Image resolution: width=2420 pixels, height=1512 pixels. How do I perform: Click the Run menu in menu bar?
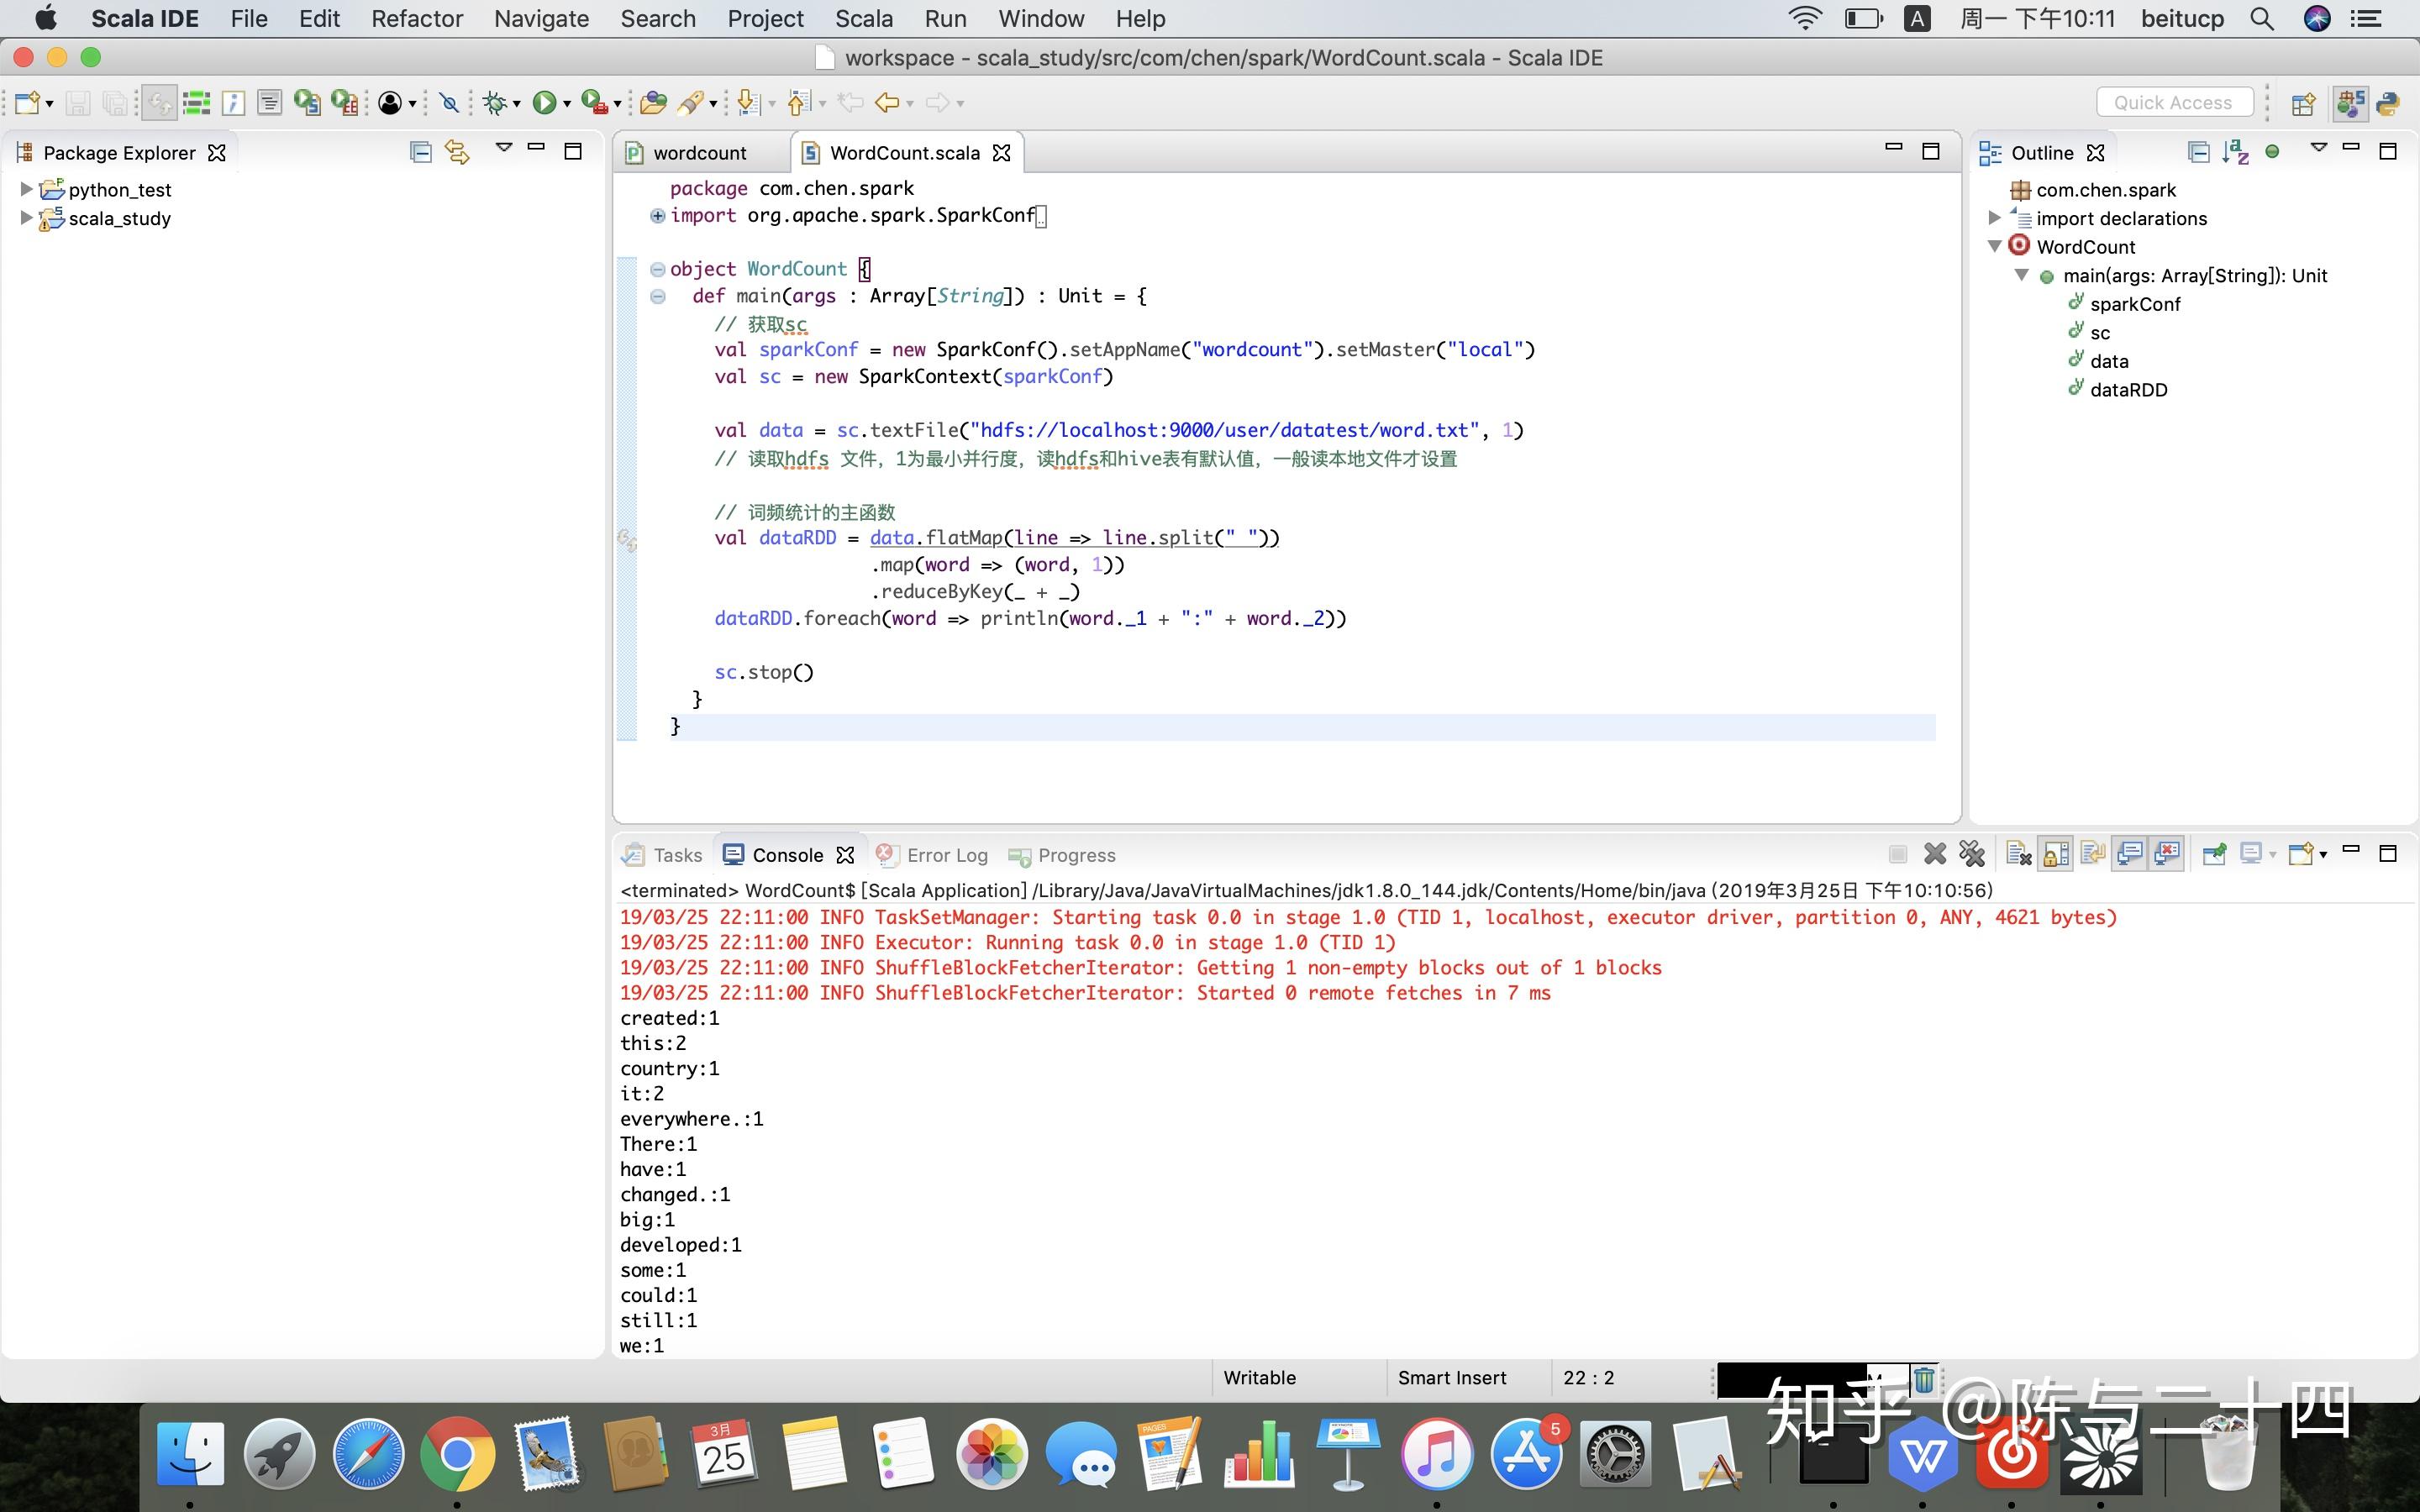tap(941, 19)
